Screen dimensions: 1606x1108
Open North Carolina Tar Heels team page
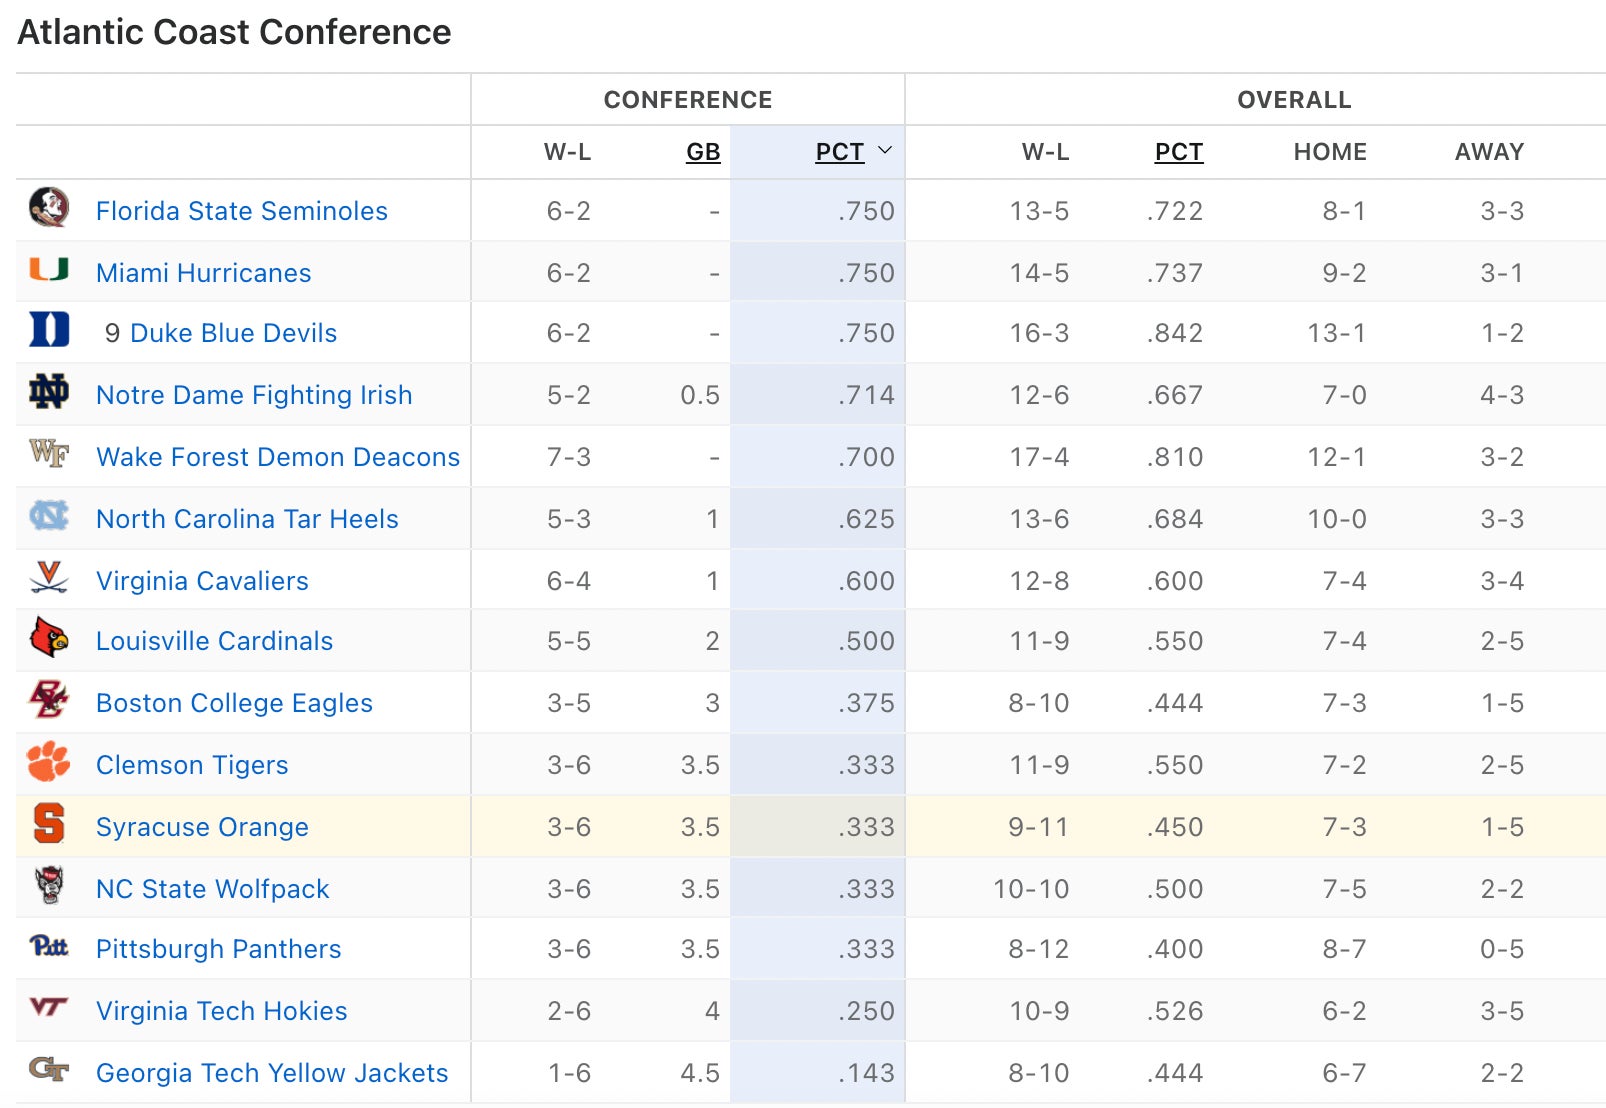click(x=247, y=519)
